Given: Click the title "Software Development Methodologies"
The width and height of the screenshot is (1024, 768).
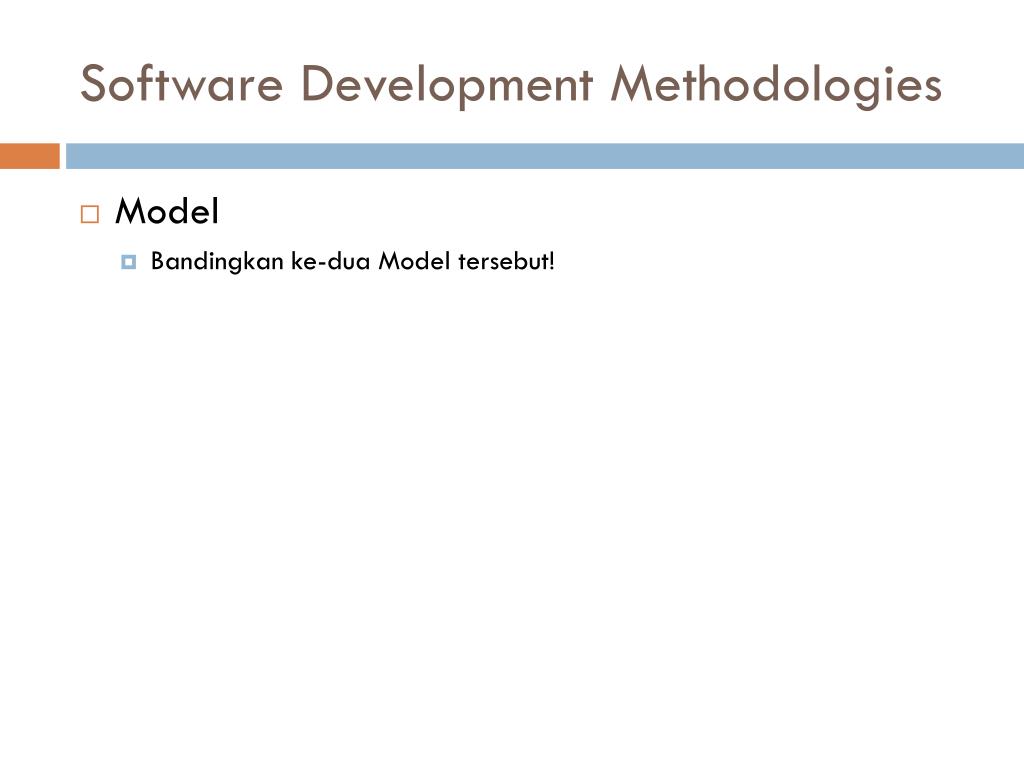Looking at the screenshot, I should coord(511,85).
